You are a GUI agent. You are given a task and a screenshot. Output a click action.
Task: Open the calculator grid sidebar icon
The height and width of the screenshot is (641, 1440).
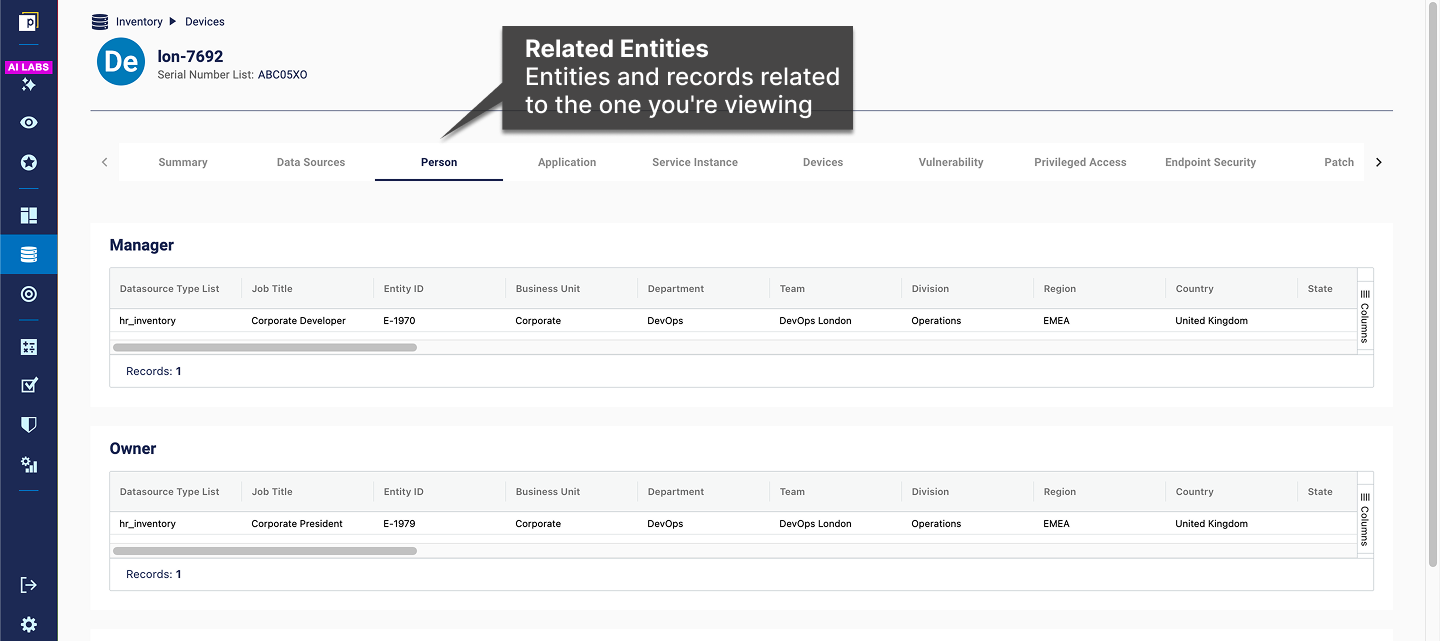[x=29, y=347]
